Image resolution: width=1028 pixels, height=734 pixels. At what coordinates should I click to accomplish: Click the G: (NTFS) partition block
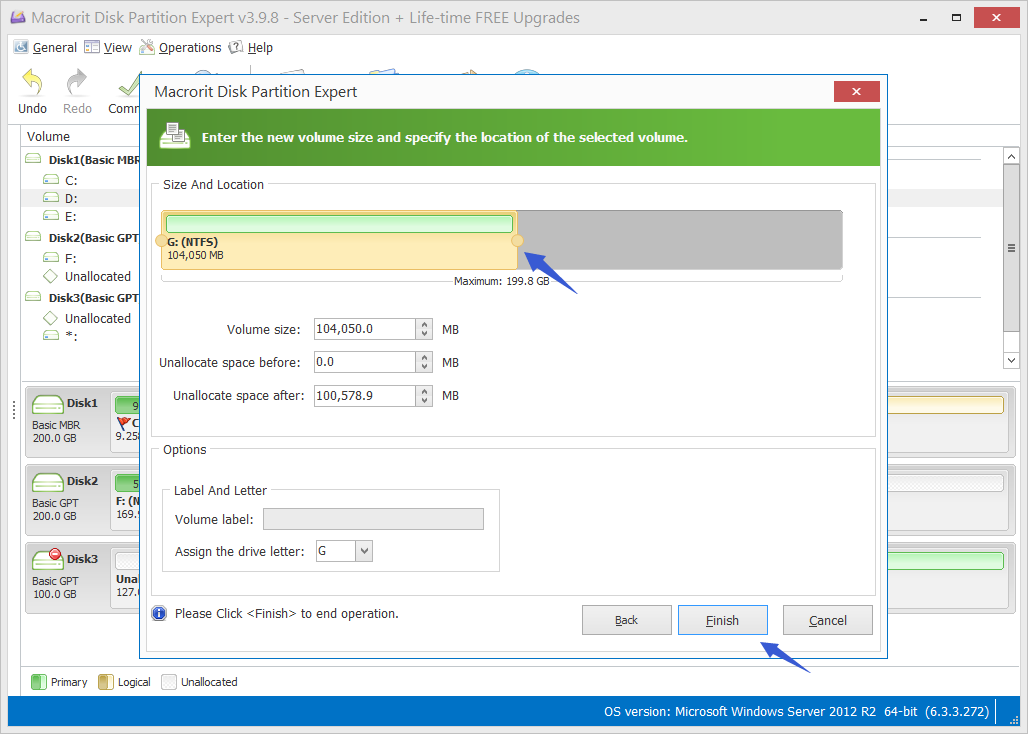pos(339,240)
